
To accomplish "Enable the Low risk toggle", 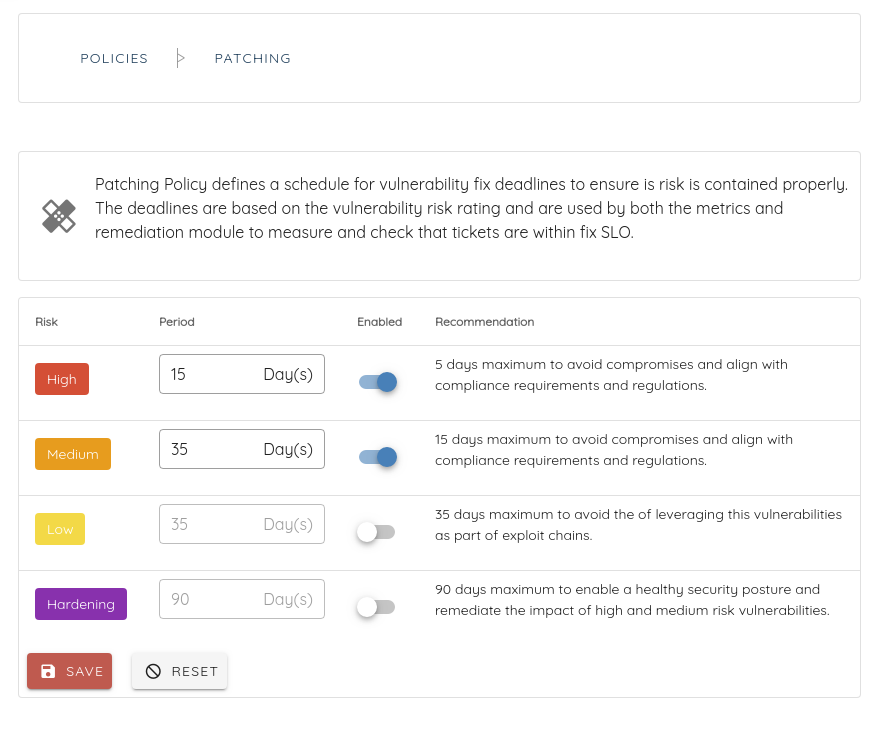I will (376, 532).
